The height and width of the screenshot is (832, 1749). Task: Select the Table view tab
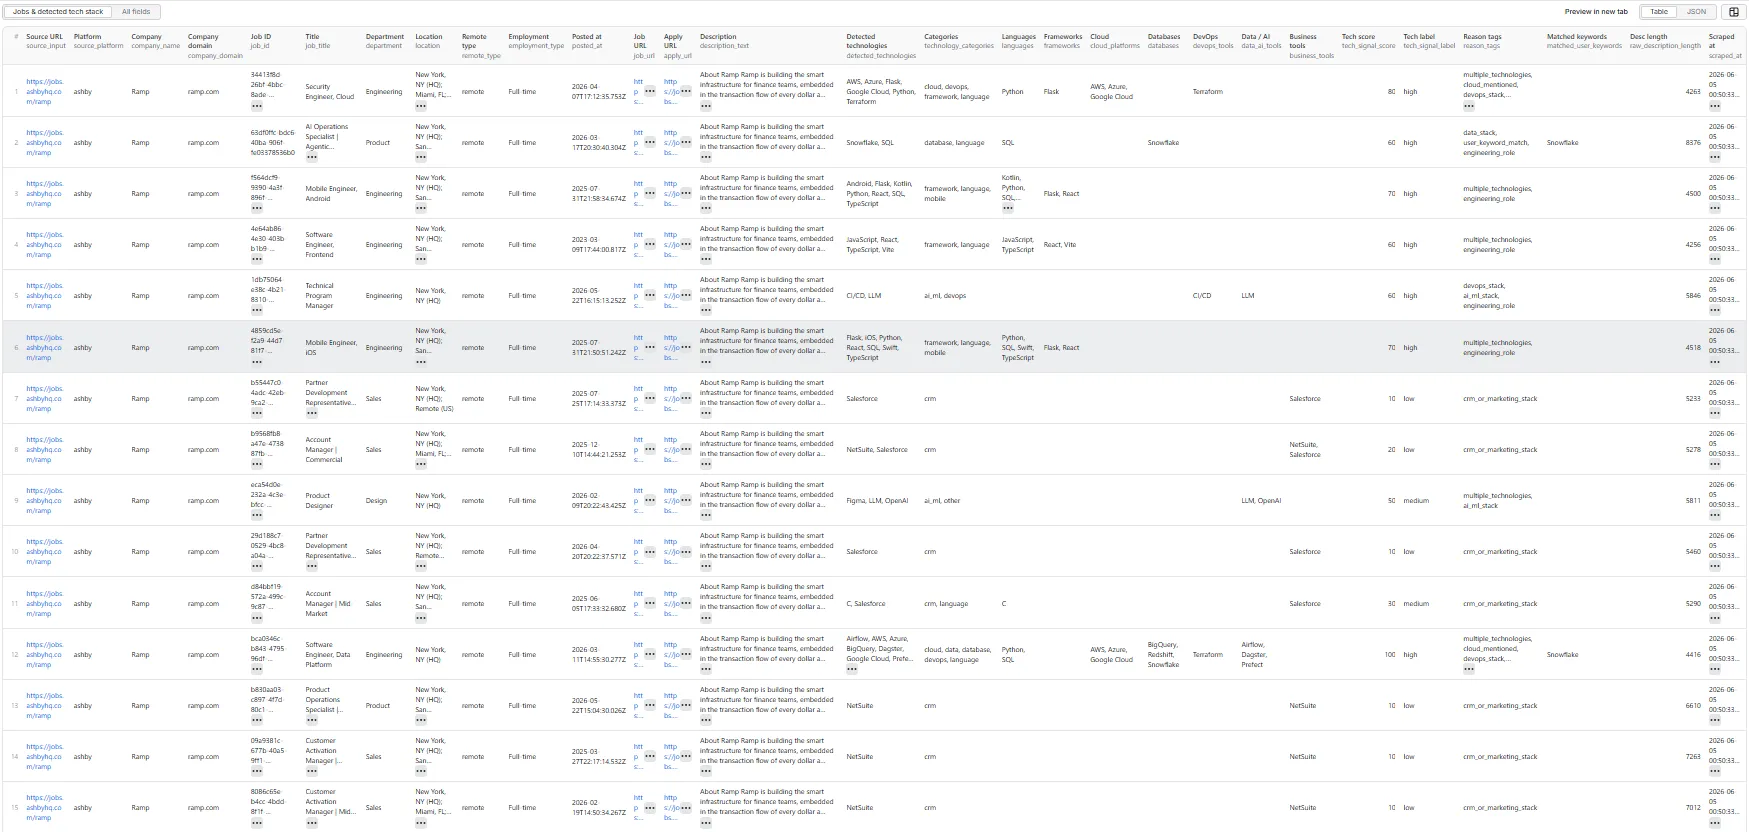(x=1659, y=12)
